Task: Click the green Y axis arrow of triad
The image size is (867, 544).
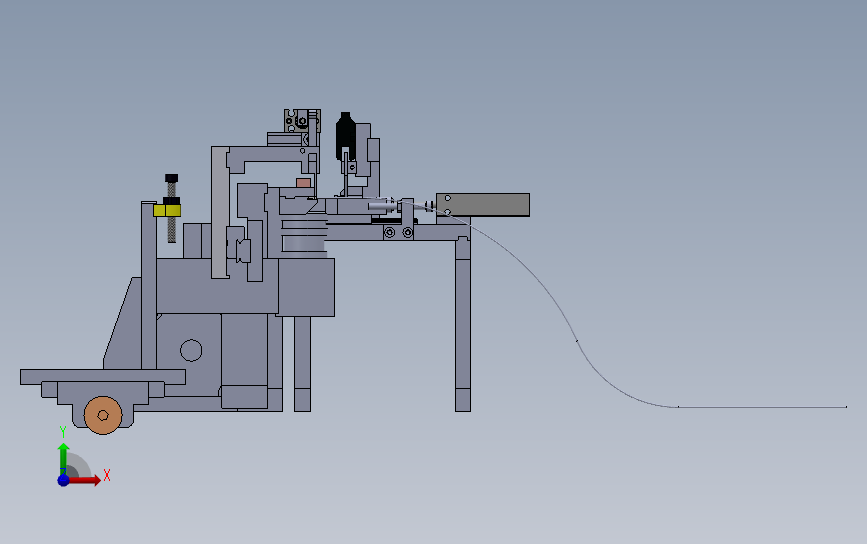Action: point(63,458)
